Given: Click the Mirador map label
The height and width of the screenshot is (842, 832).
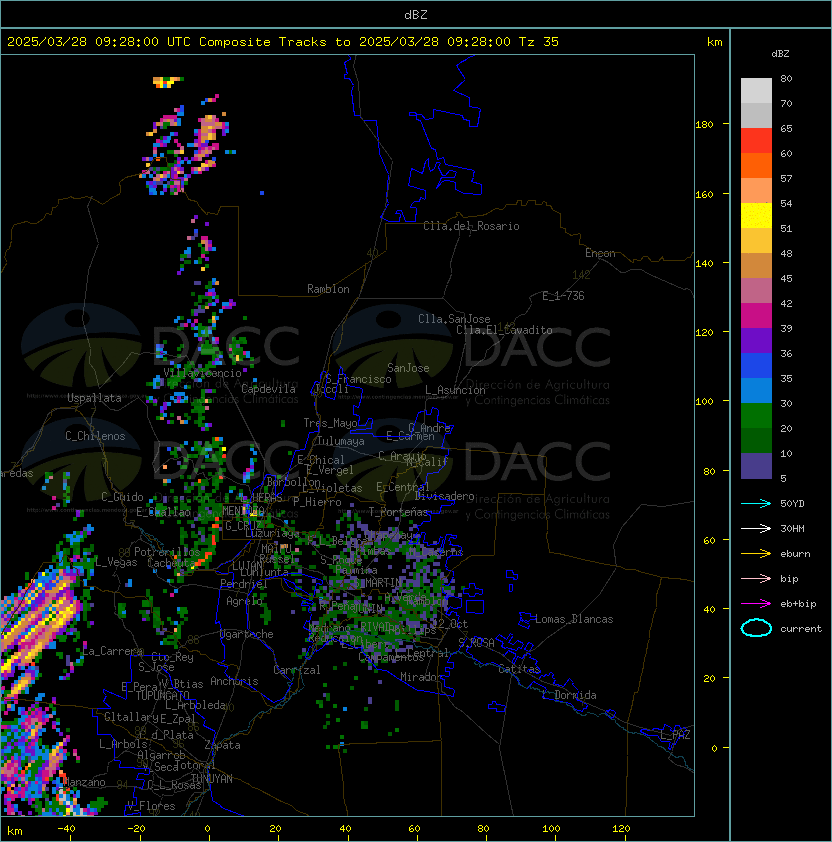Looking at the screenshot, I should 421,677.
